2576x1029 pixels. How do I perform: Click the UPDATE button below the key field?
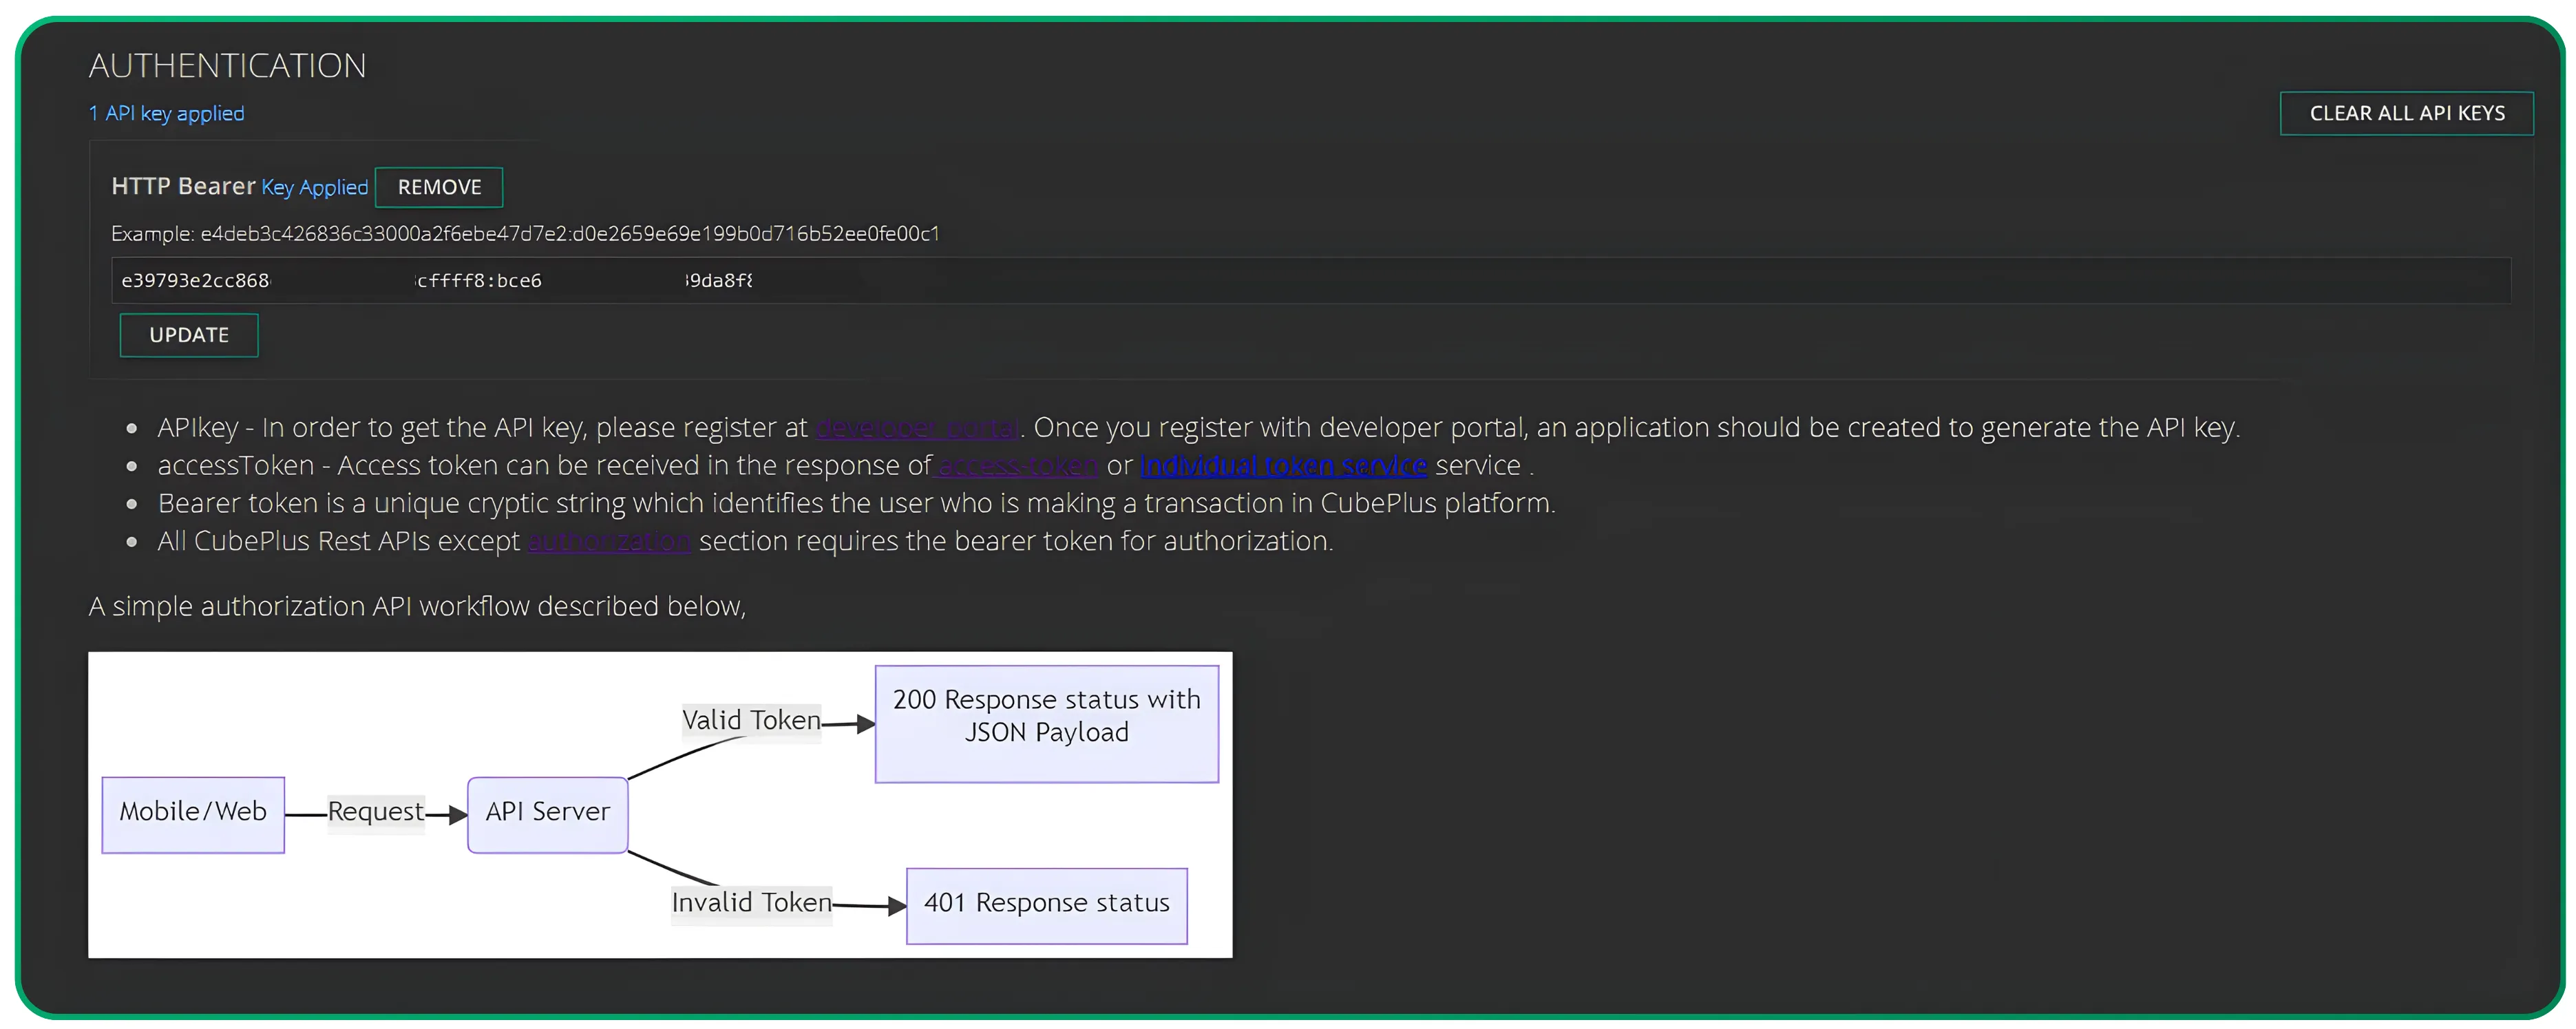coord(189,335)
